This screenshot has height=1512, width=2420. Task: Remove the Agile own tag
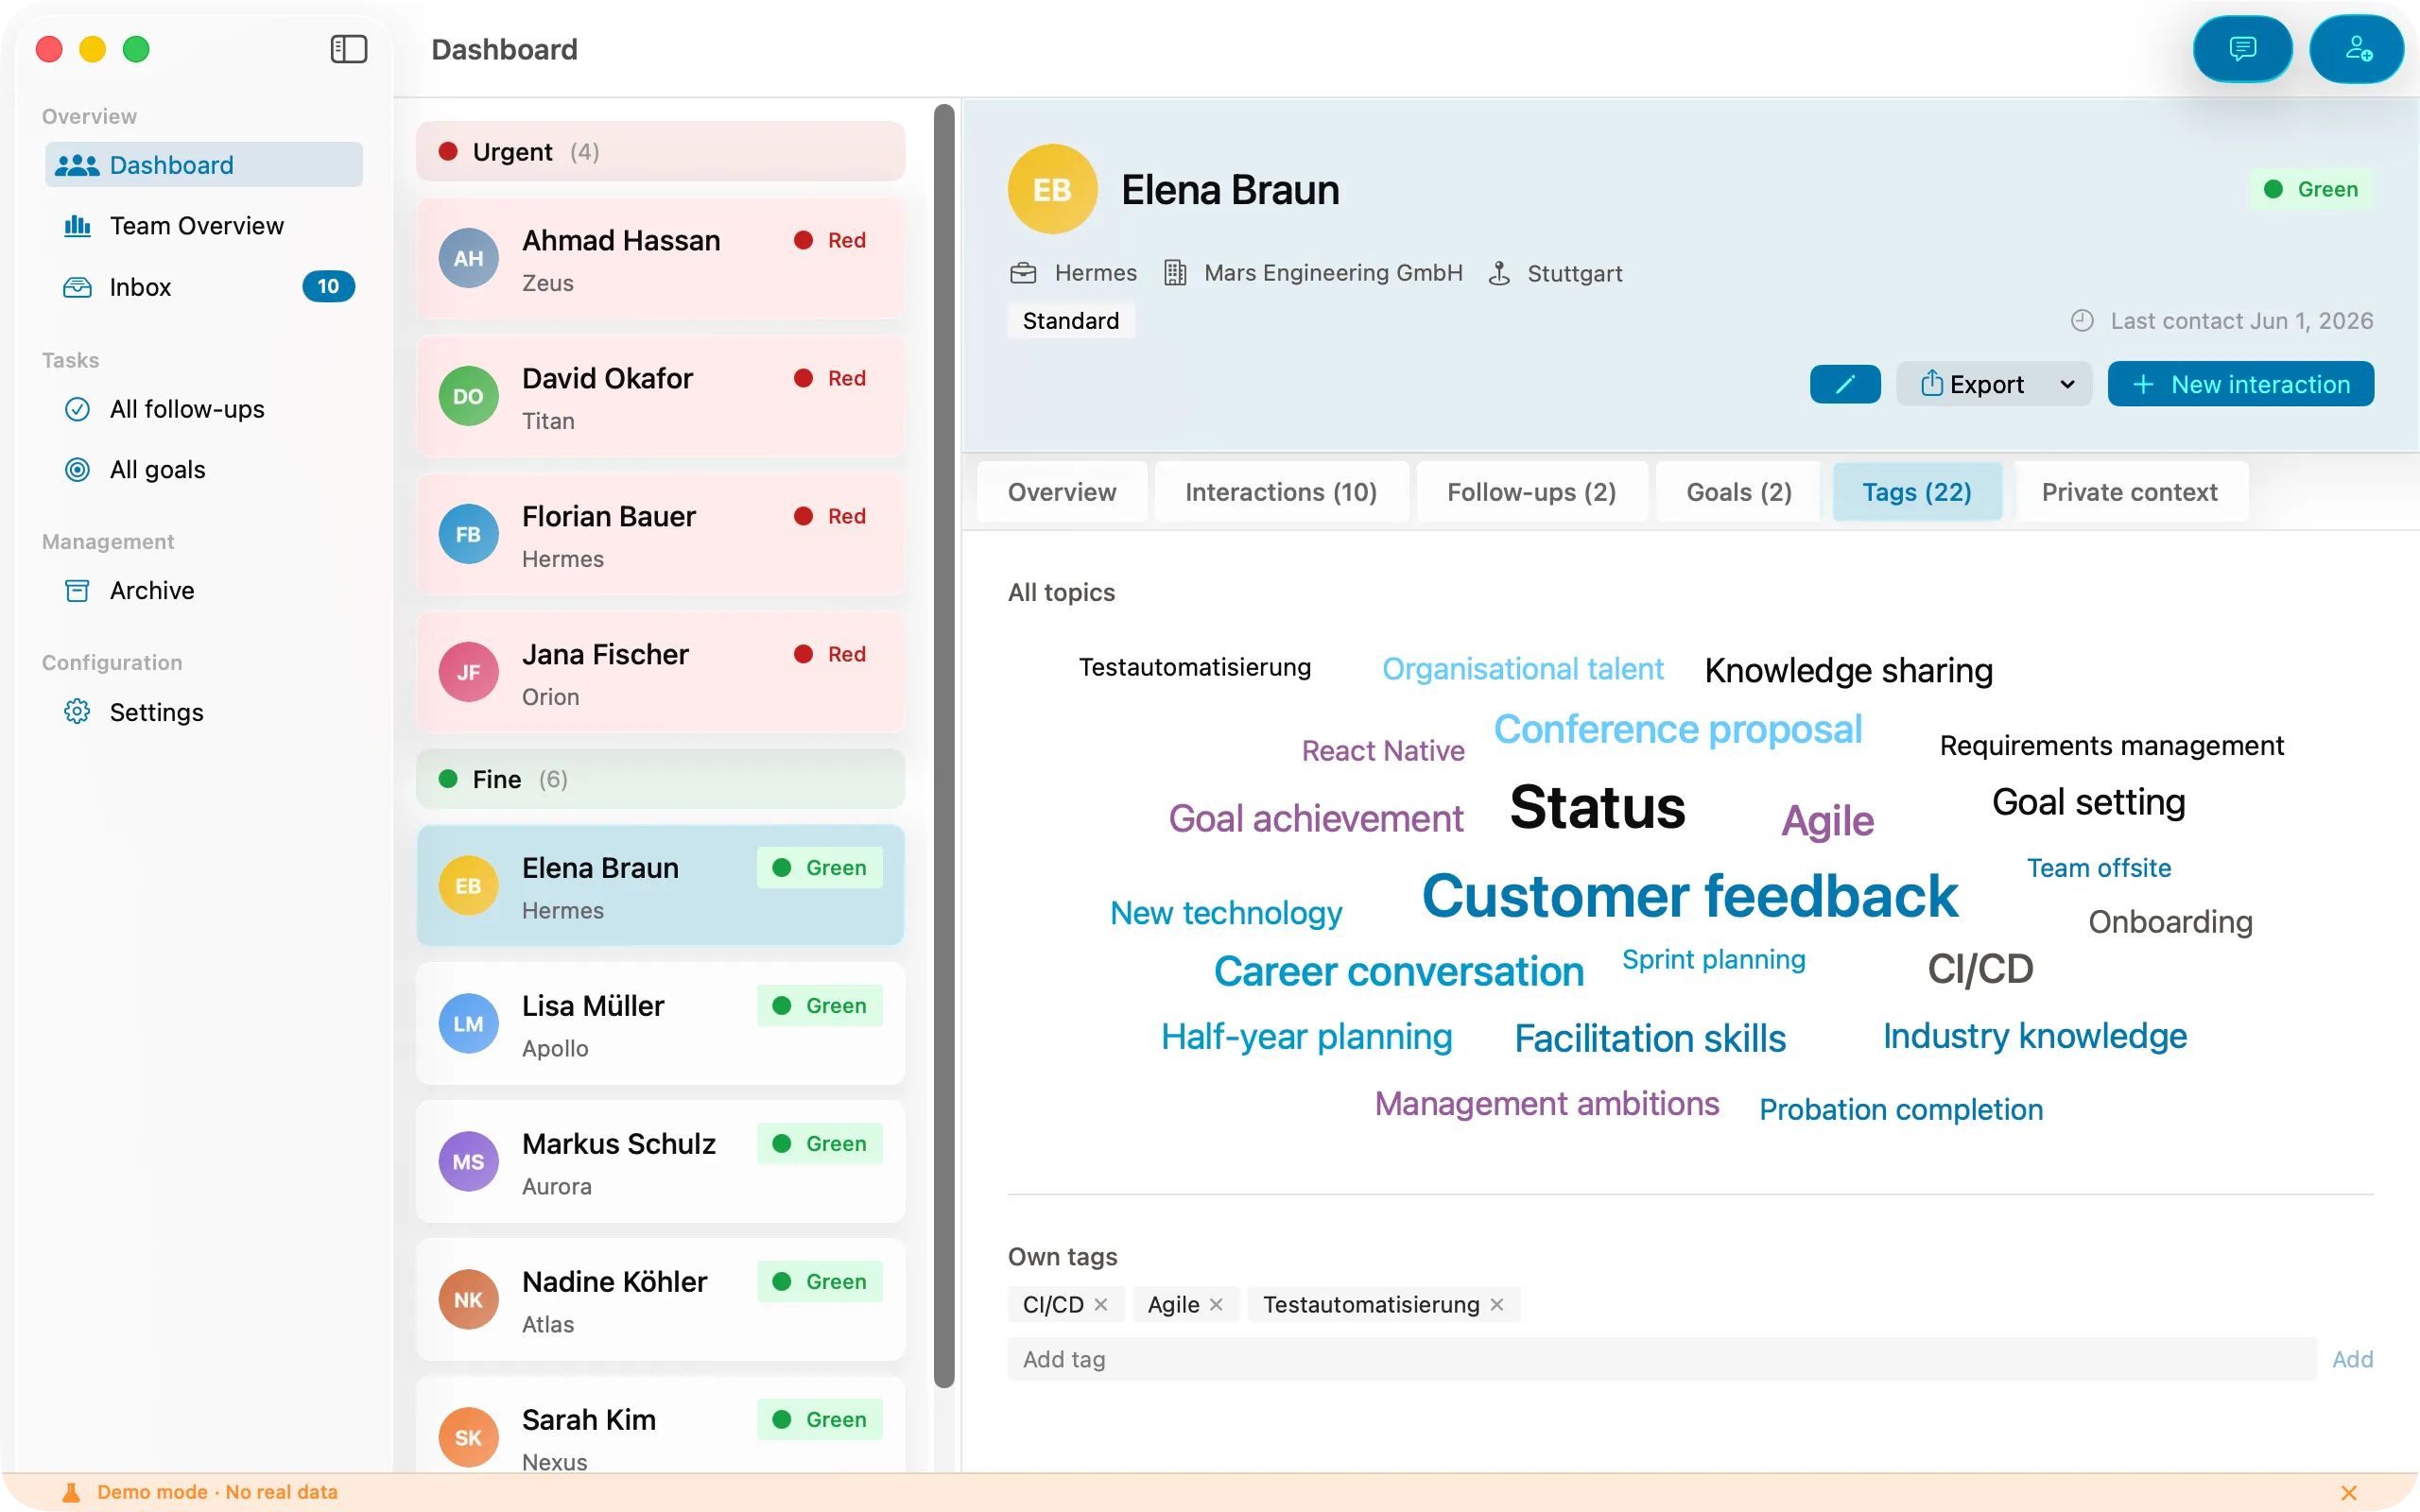[1216, 1304]
